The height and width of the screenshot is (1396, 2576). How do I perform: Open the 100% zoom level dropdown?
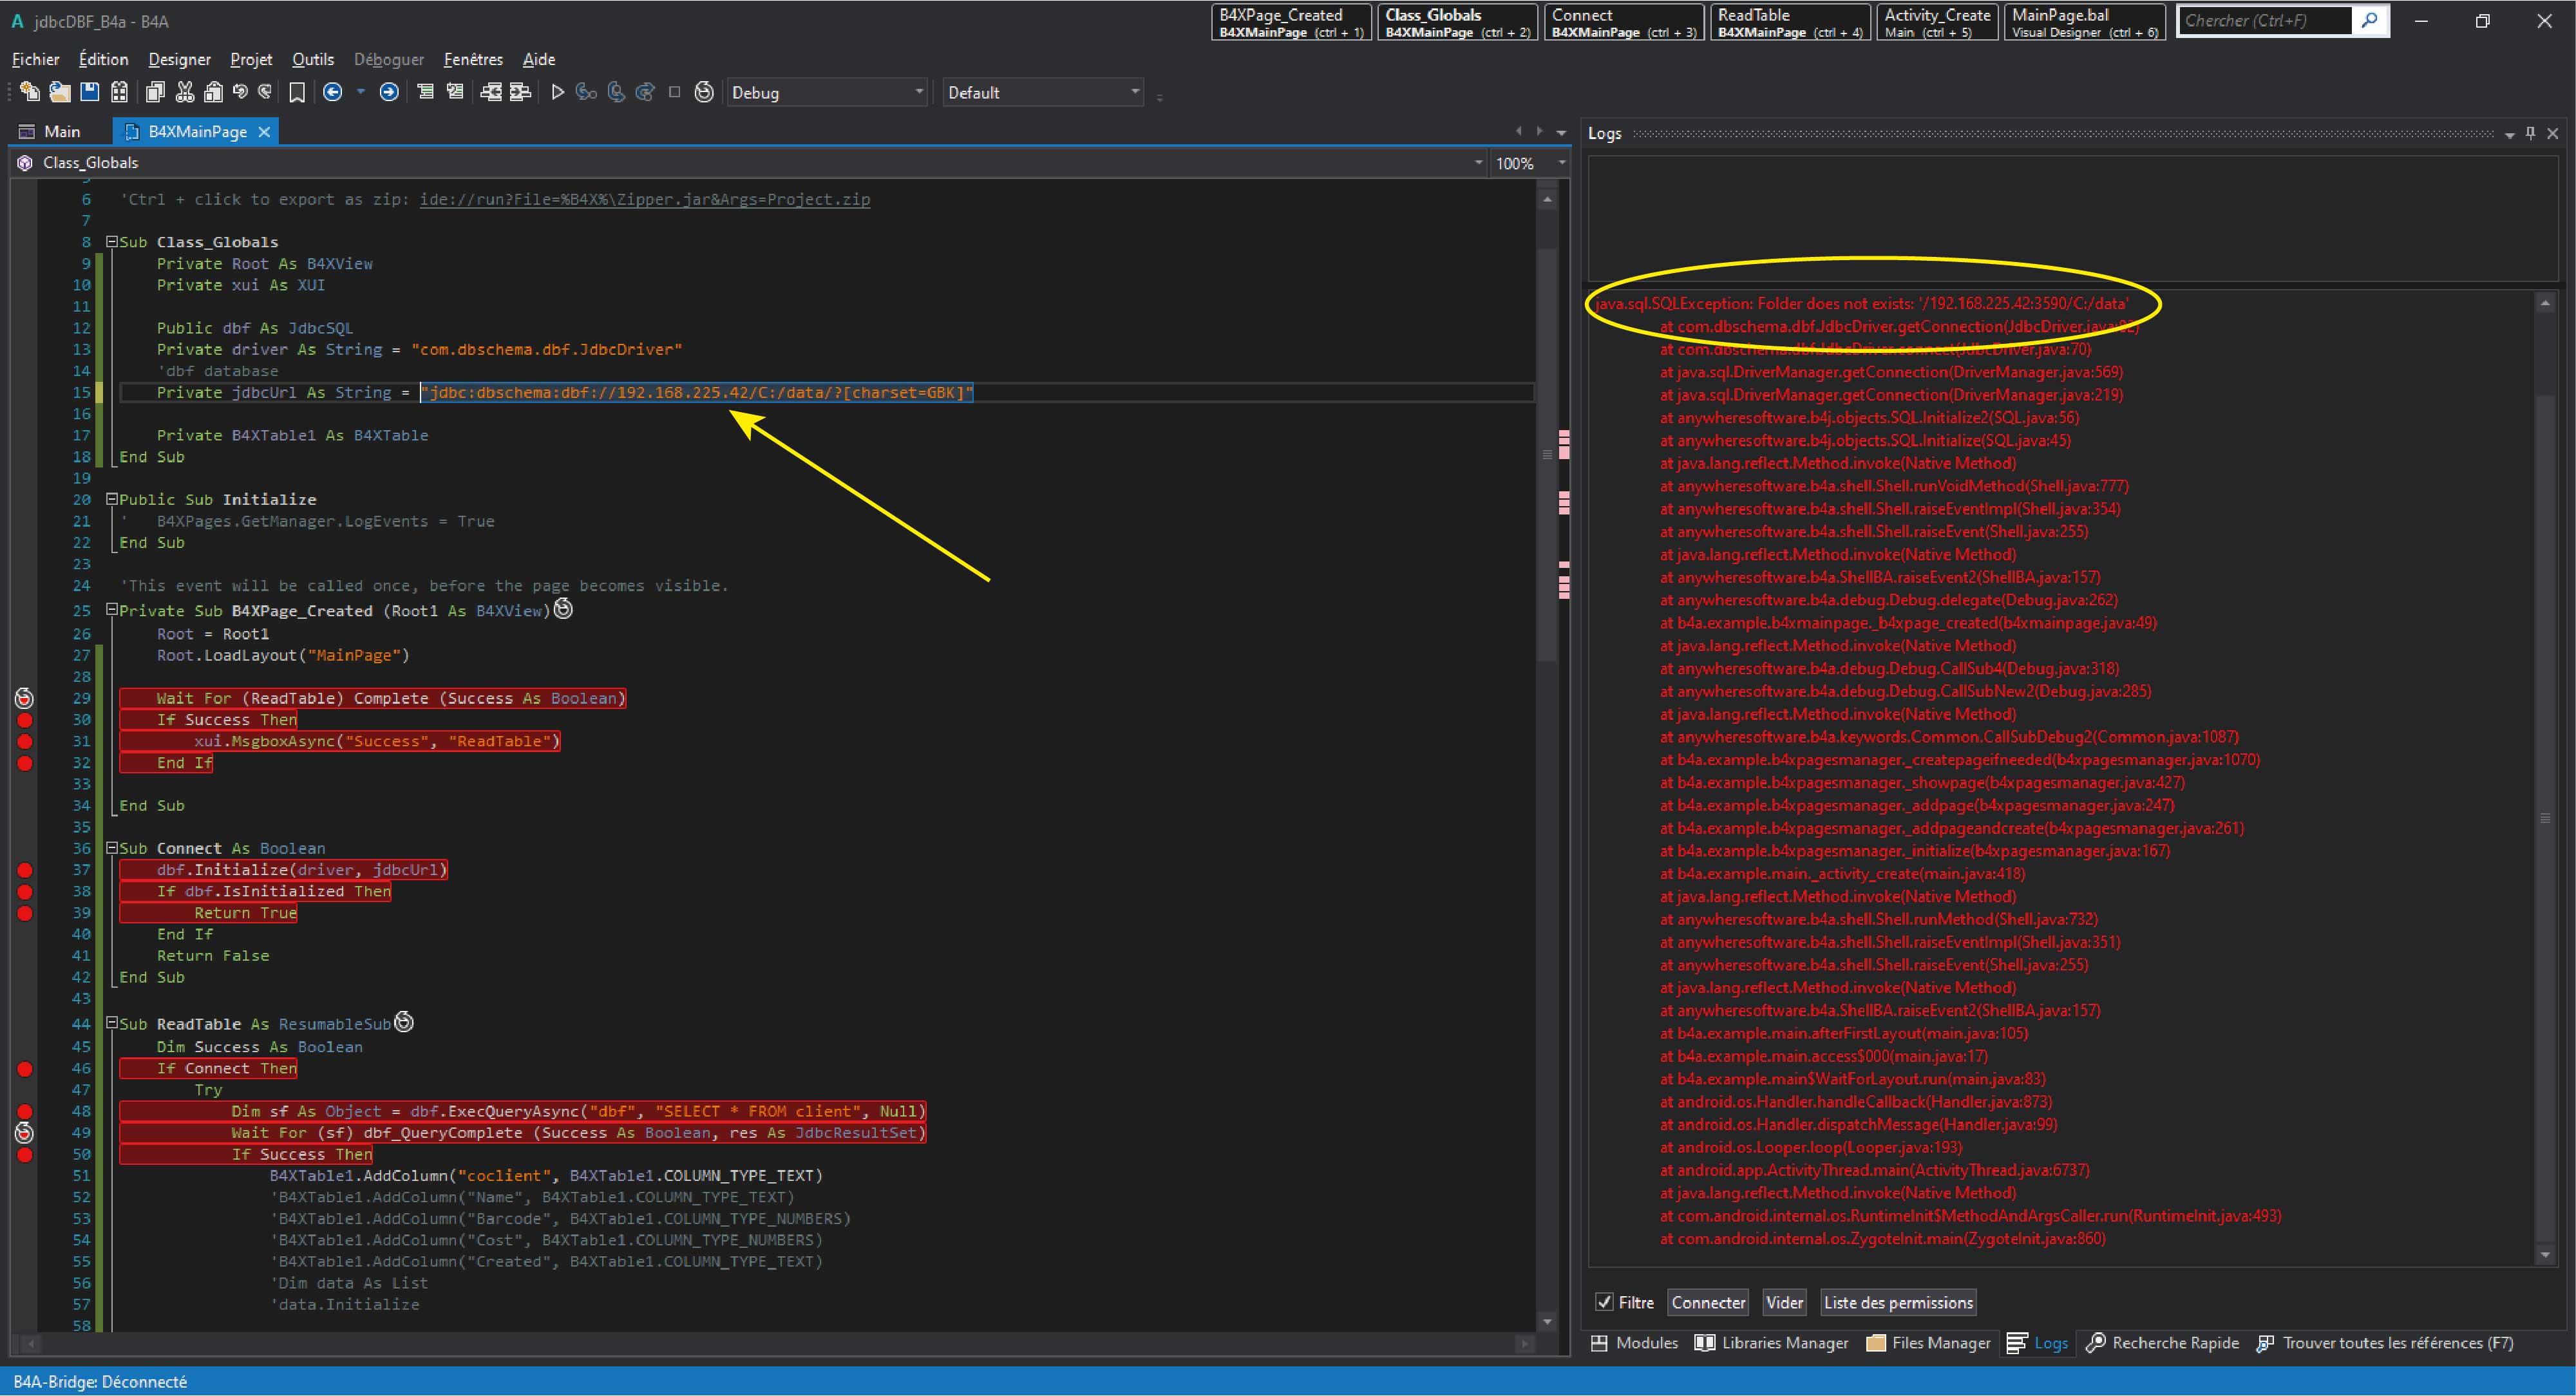pos(1561,163)
